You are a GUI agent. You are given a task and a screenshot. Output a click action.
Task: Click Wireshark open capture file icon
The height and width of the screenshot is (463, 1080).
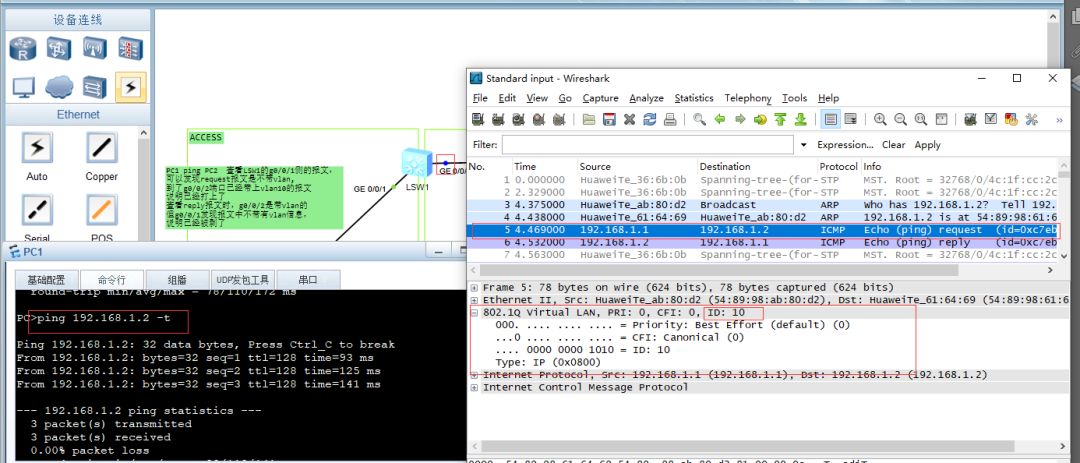tap(589, 119)
